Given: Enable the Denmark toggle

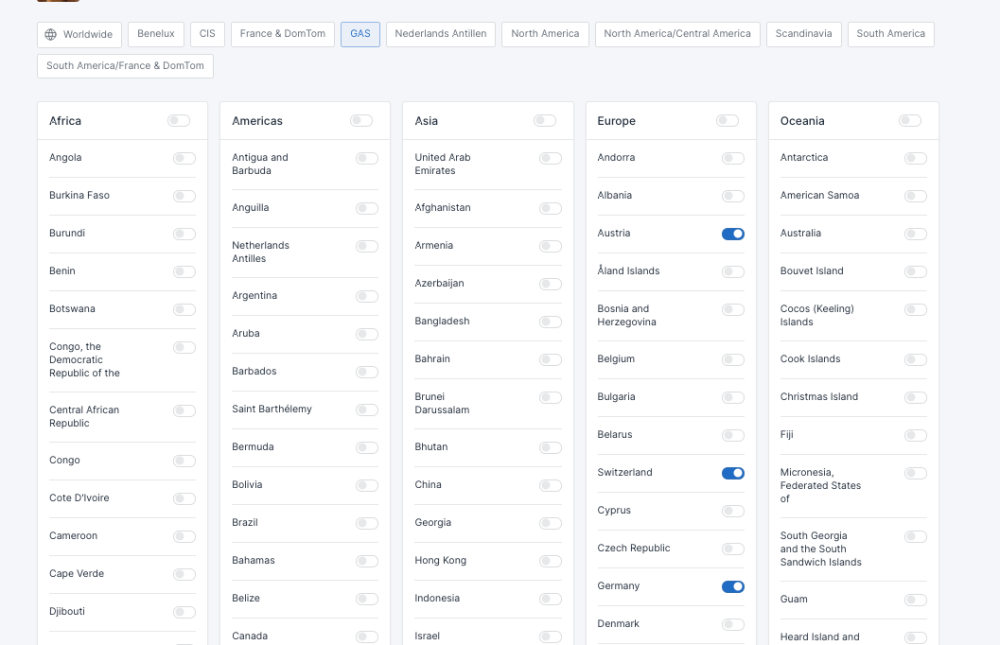Looking at the screenshot, I should (x=733, y=625).
